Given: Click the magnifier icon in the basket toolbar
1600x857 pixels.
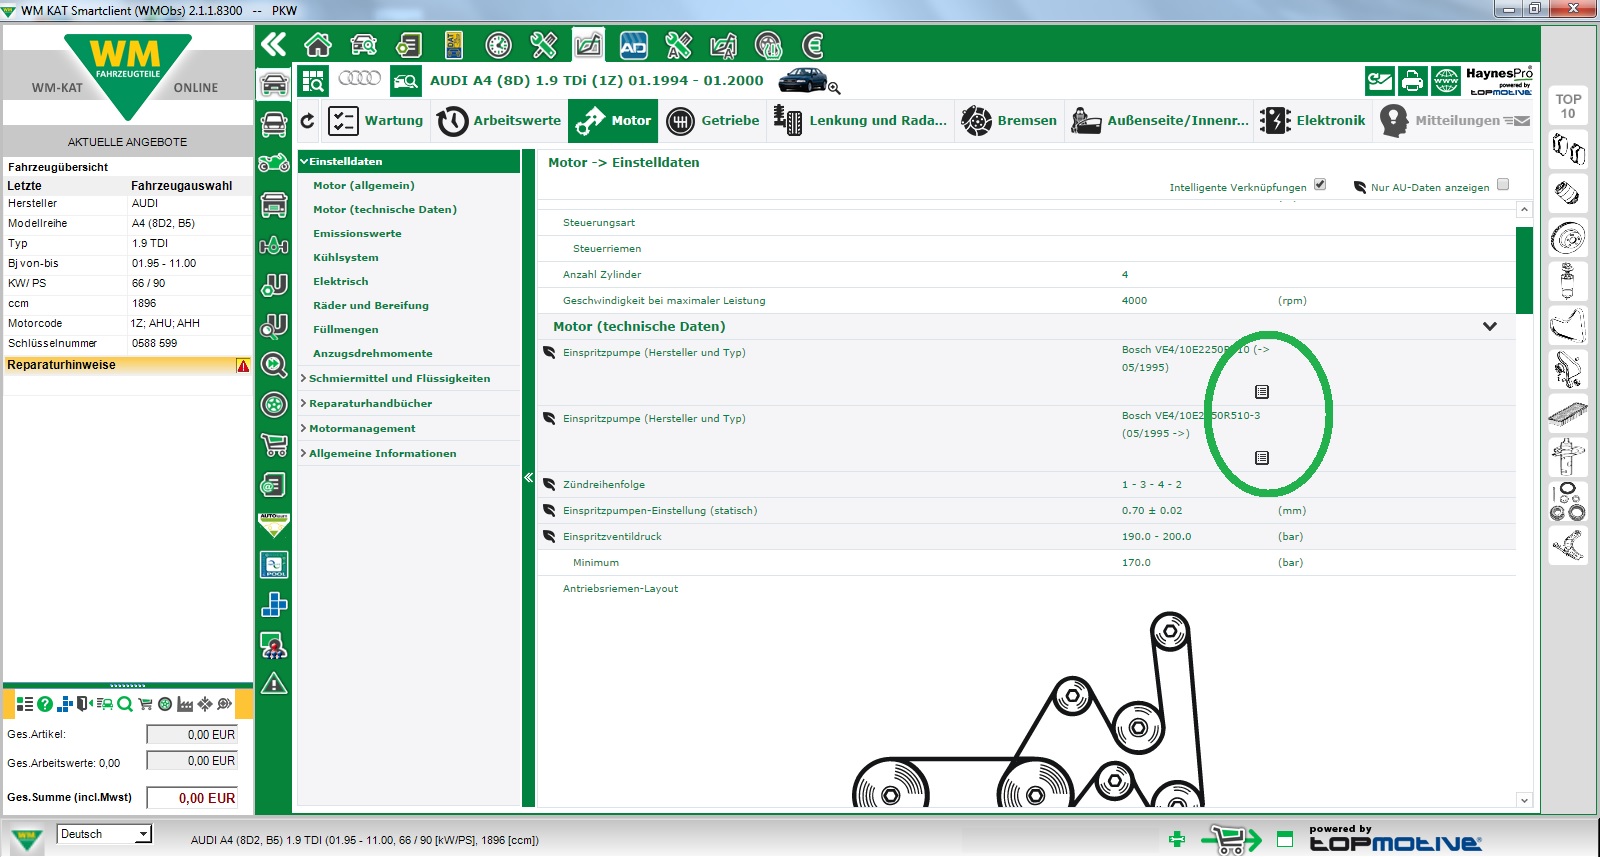Looking at the screenshot, I should click(x=125, y=704).
